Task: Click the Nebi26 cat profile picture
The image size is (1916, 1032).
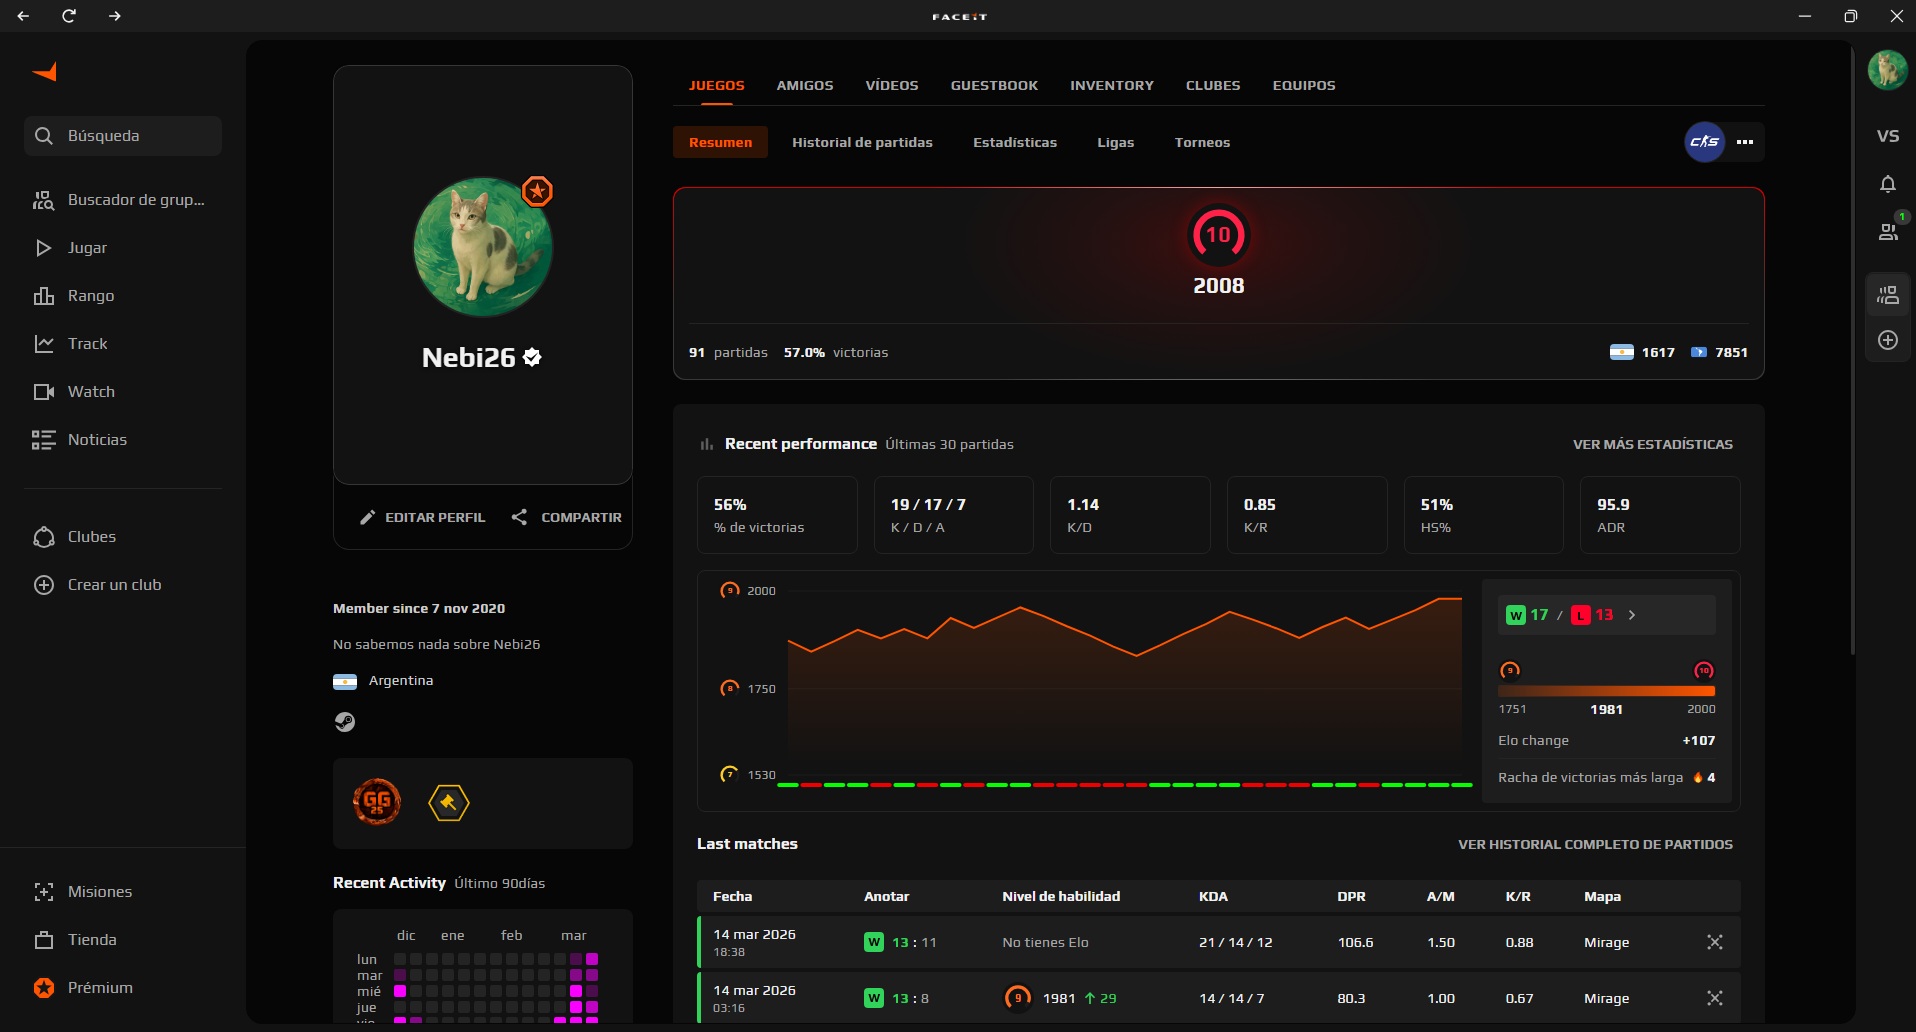Action: click(x=483, y=247)
